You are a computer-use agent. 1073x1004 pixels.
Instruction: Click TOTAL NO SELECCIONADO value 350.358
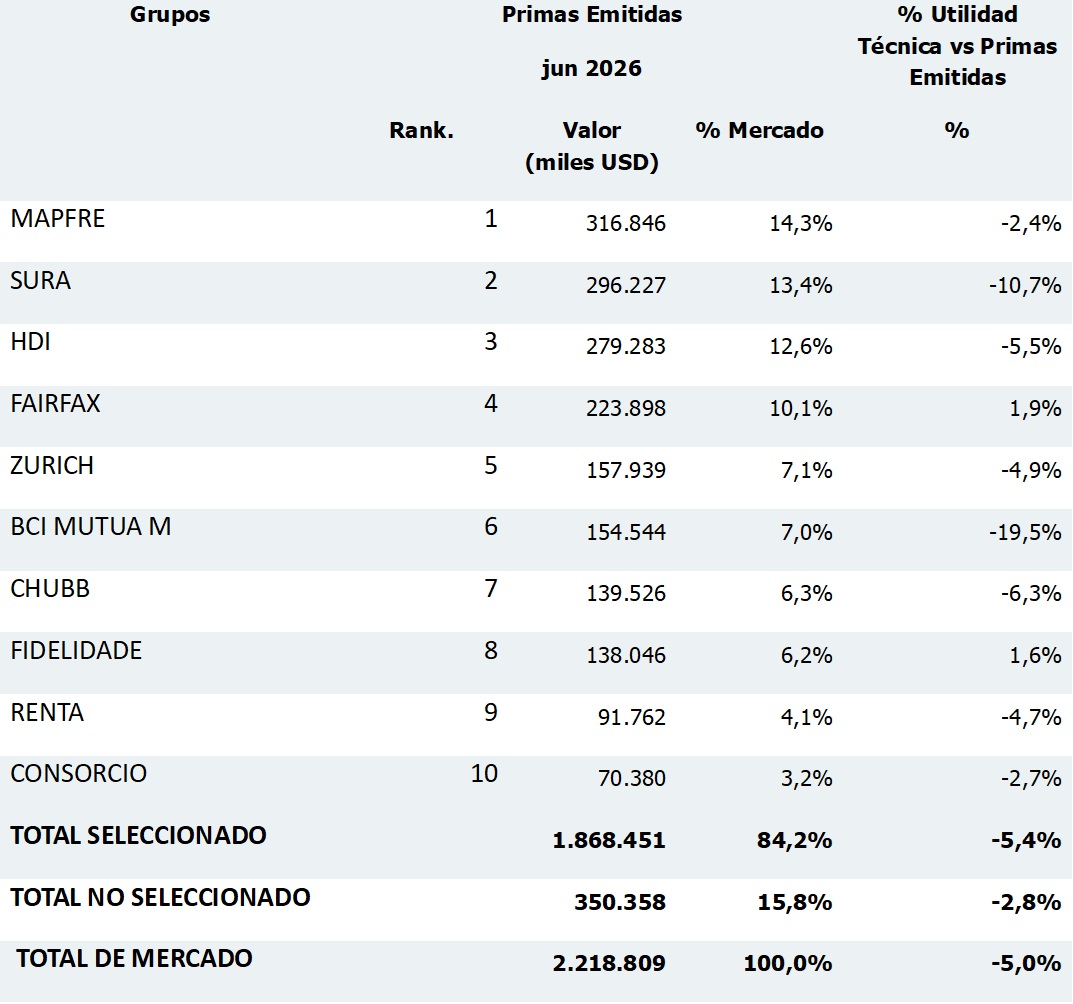pyautogui.click(x=620, y=902)
